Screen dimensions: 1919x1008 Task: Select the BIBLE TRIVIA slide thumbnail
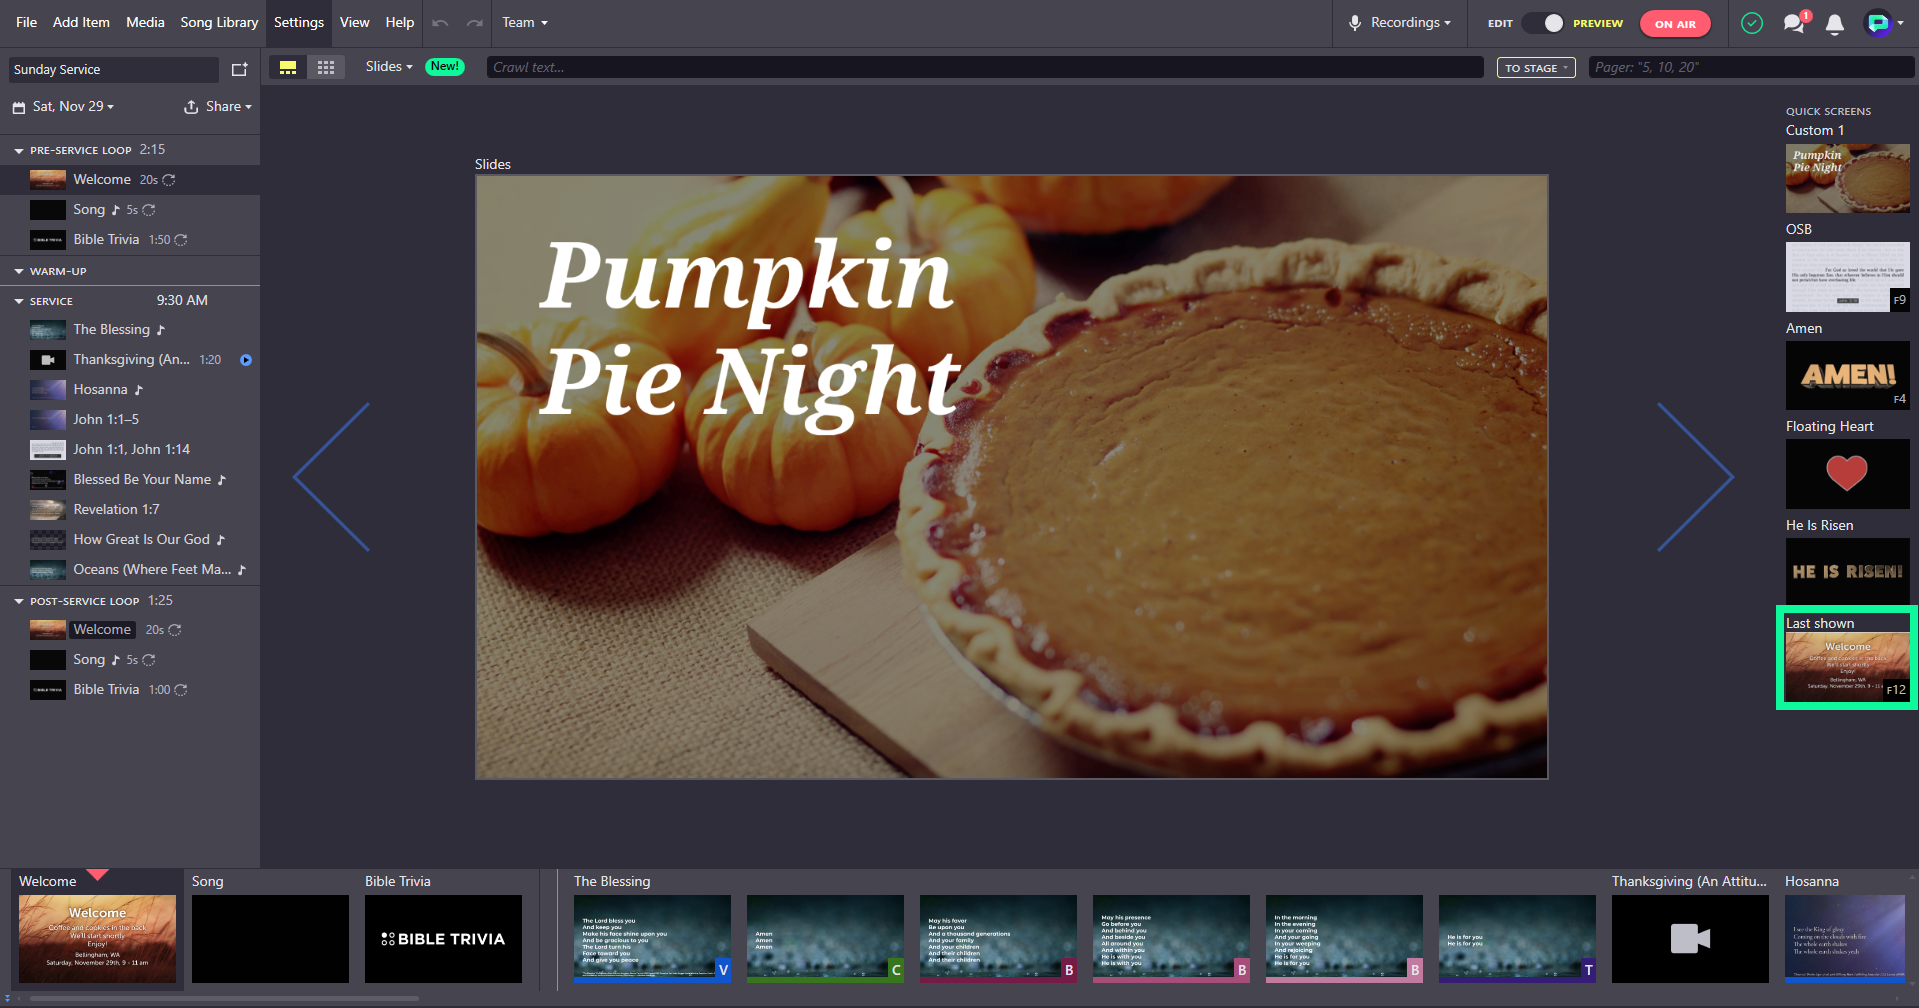(443, 939)
